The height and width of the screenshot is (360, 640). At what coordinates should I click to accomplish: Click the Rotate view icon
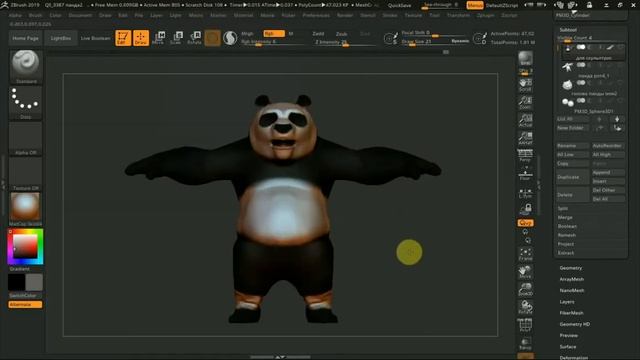[x=525, y=307]
